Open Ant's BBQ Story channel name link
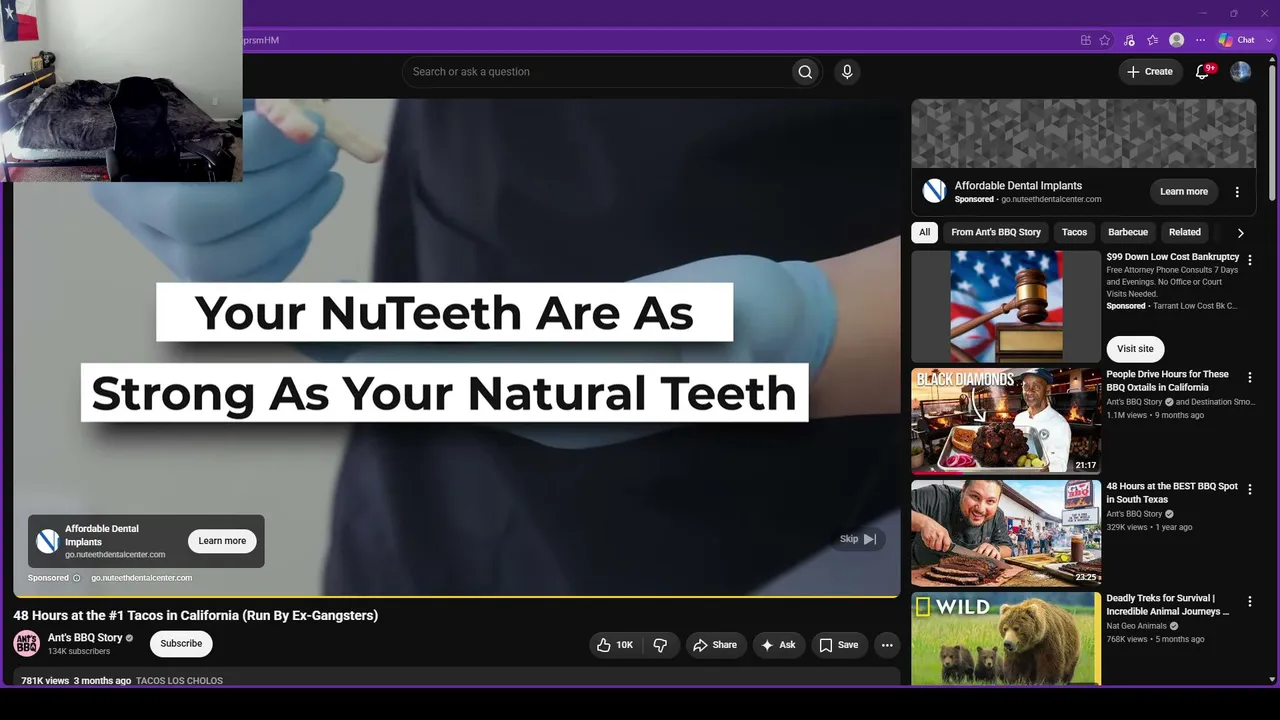Screen dimensions: 1280x720 [85, 638]
